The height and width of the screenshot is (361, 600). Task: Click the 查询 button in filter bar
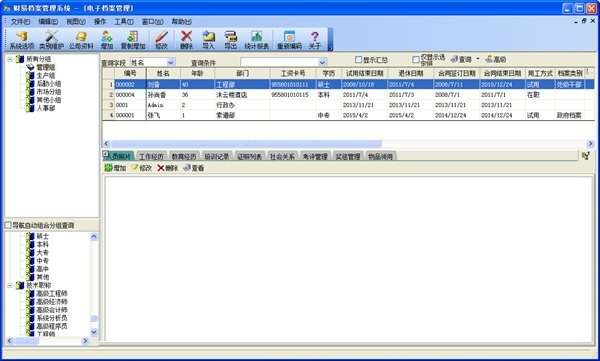(x=461, y=59)
